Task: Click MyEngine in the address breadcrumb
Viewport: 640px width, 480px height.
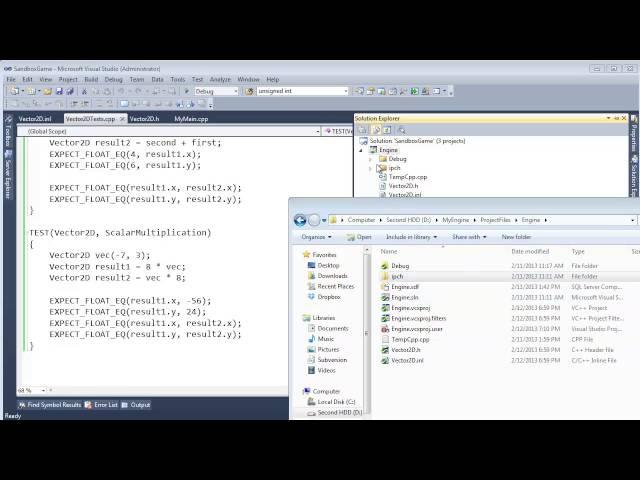Action: click(456, 220)
